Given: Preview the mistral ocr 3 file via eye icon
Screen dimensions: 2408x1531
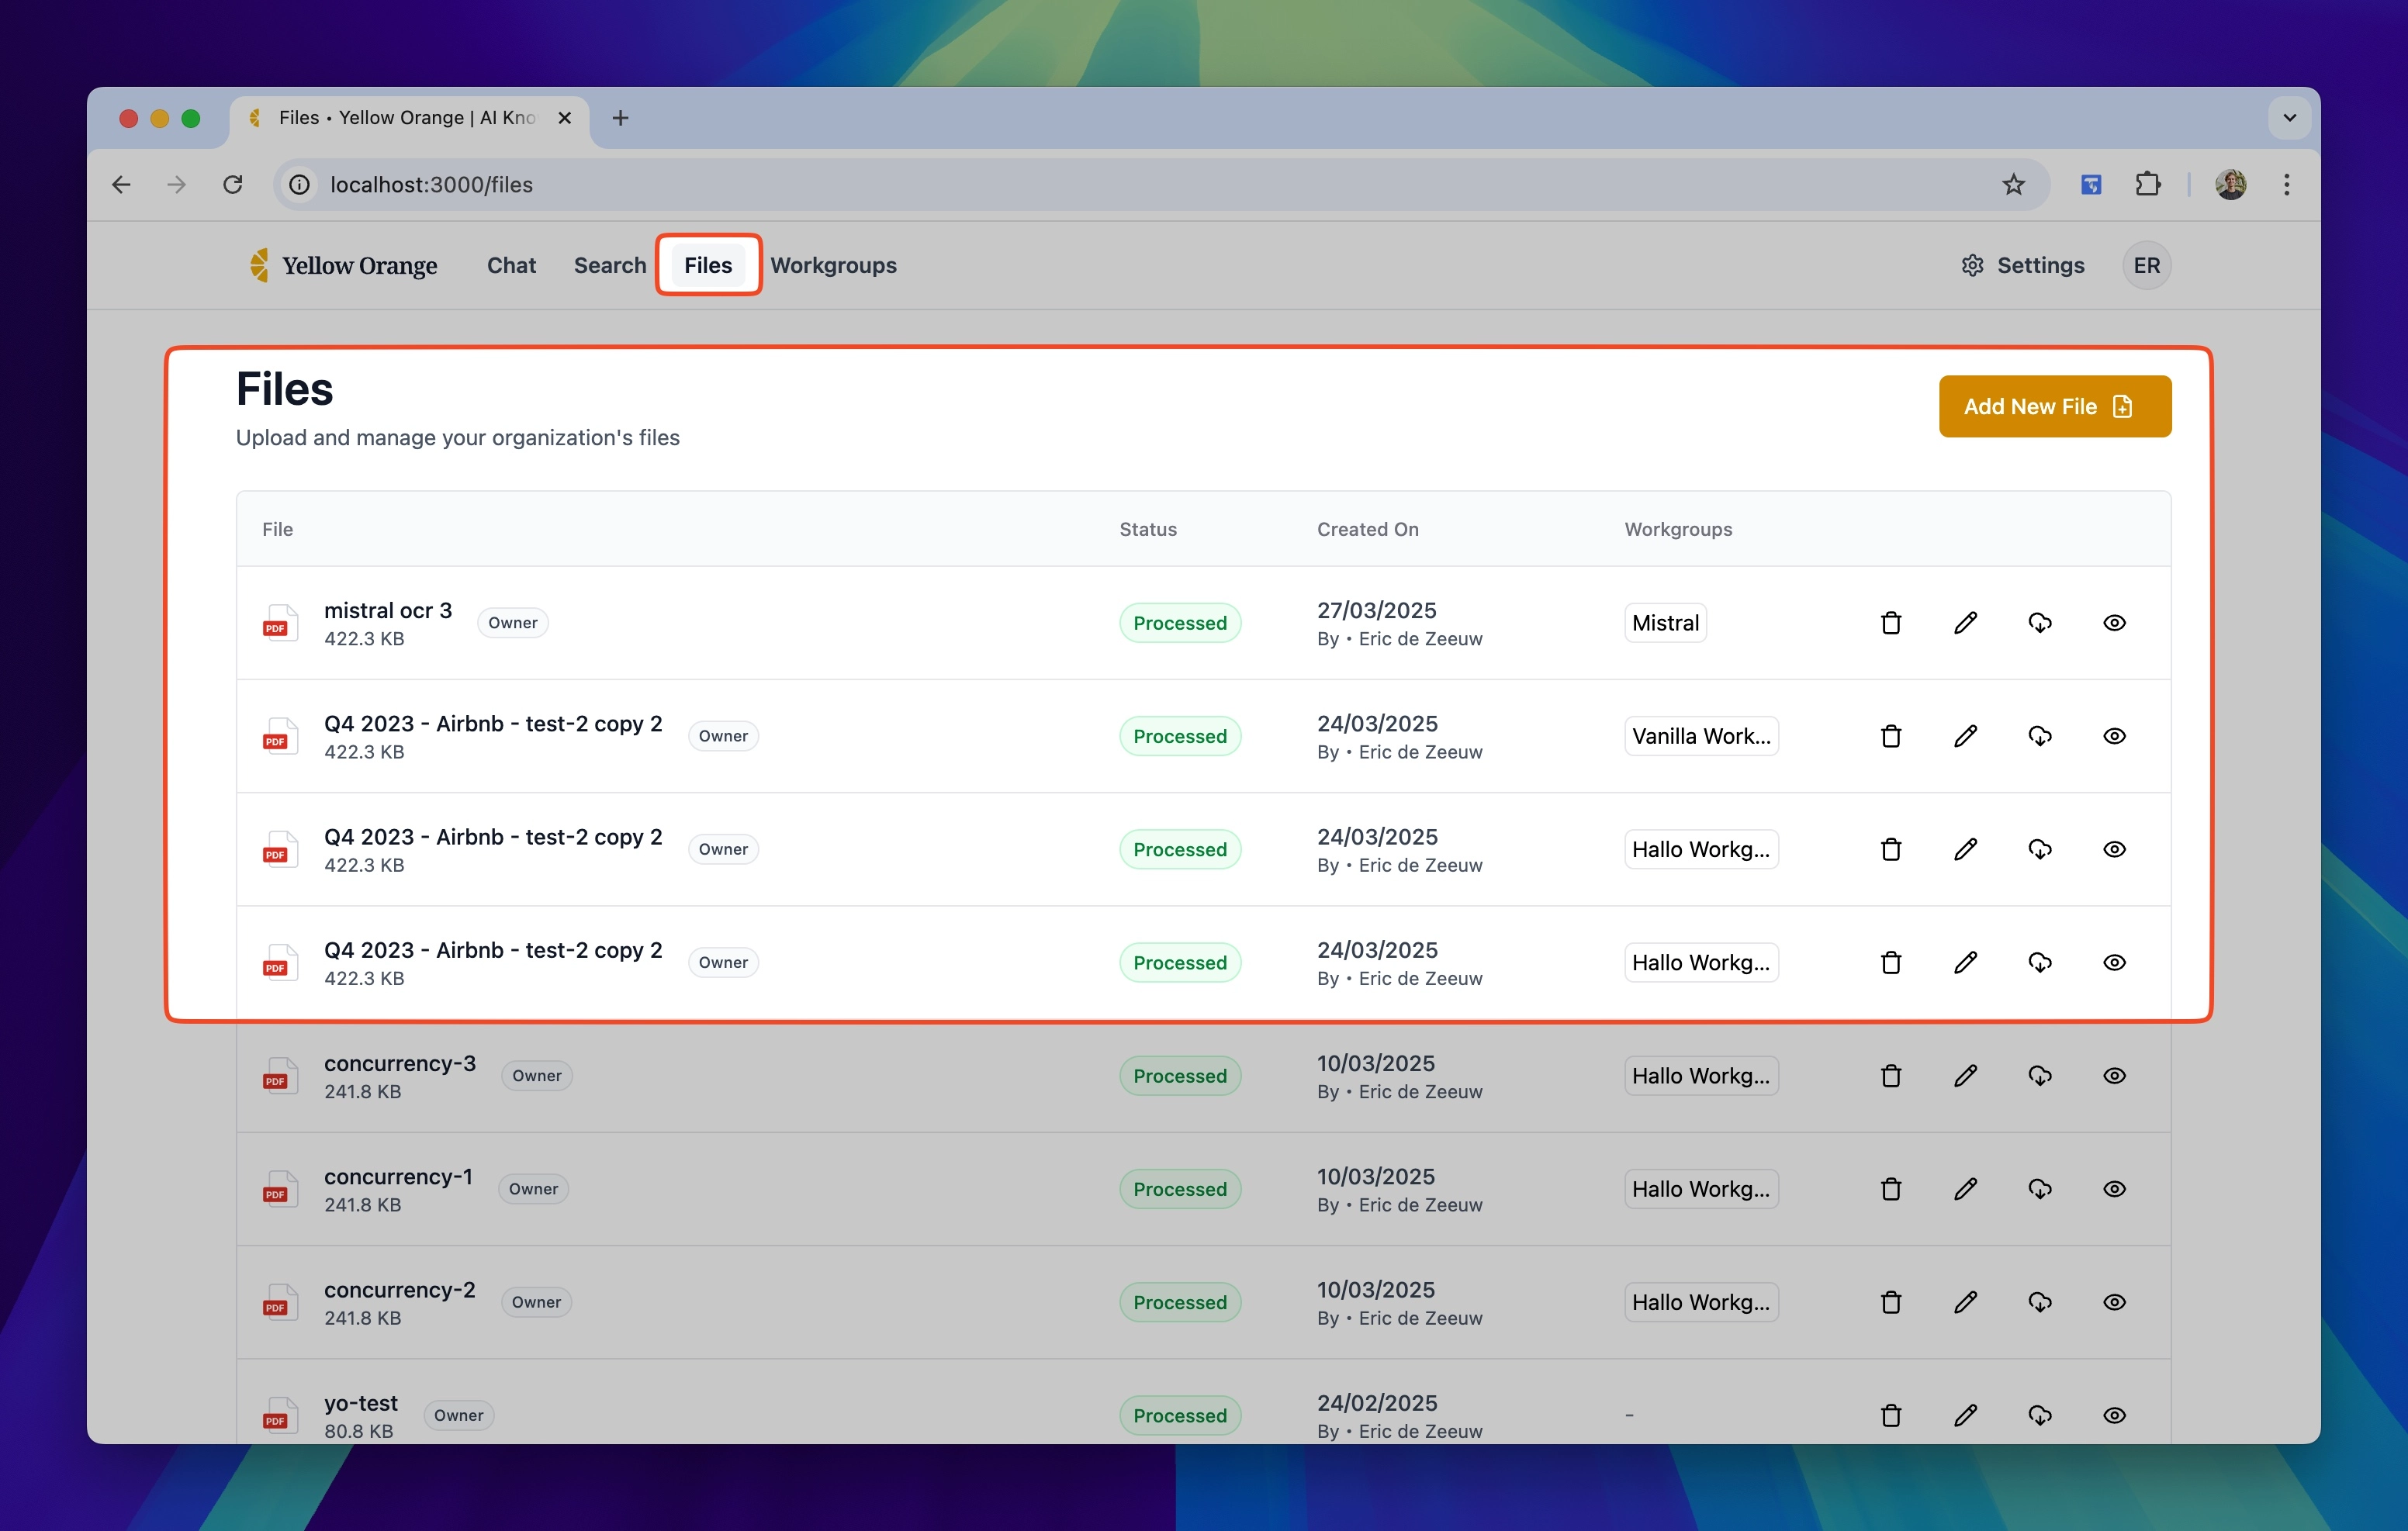Looking at the screenshot, I should click(x=2114, y=623).
